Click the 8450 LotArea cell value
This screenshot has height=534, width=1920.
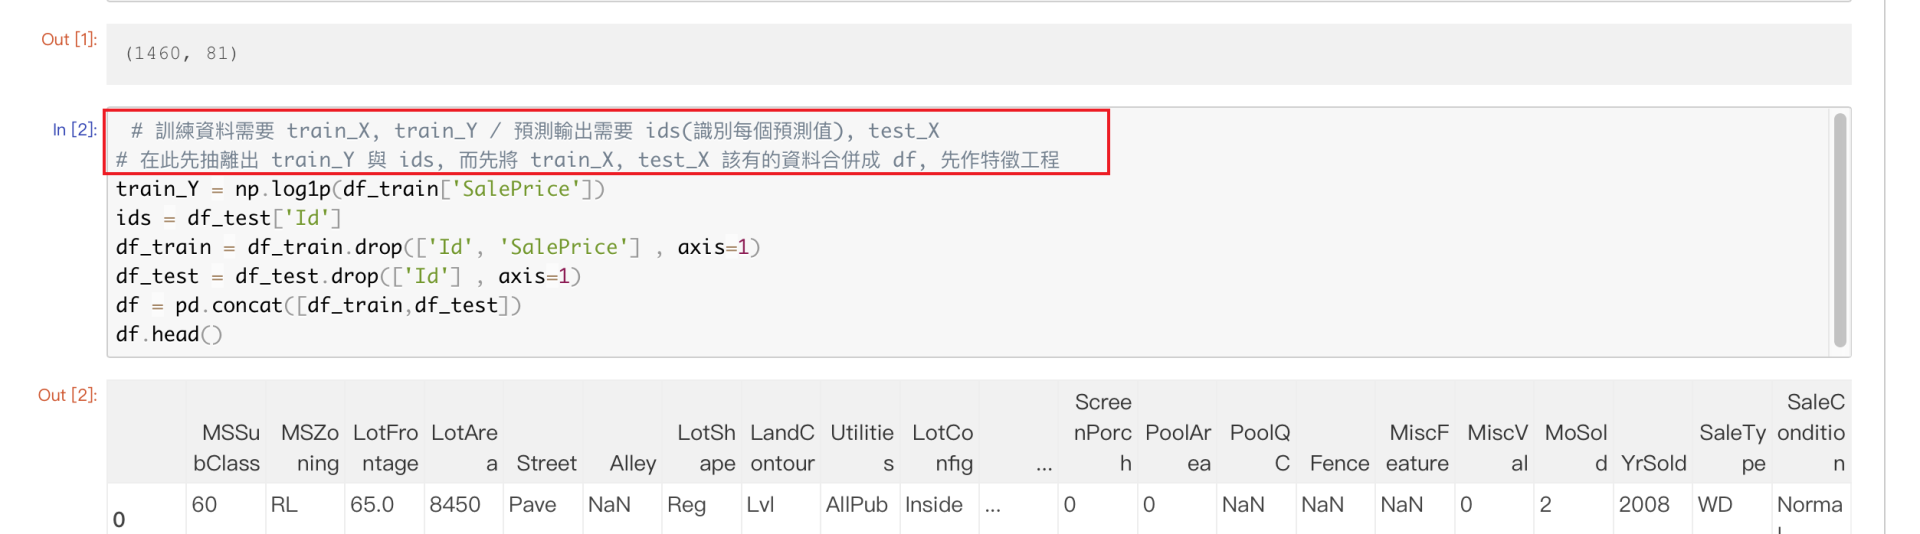point(455,505)
